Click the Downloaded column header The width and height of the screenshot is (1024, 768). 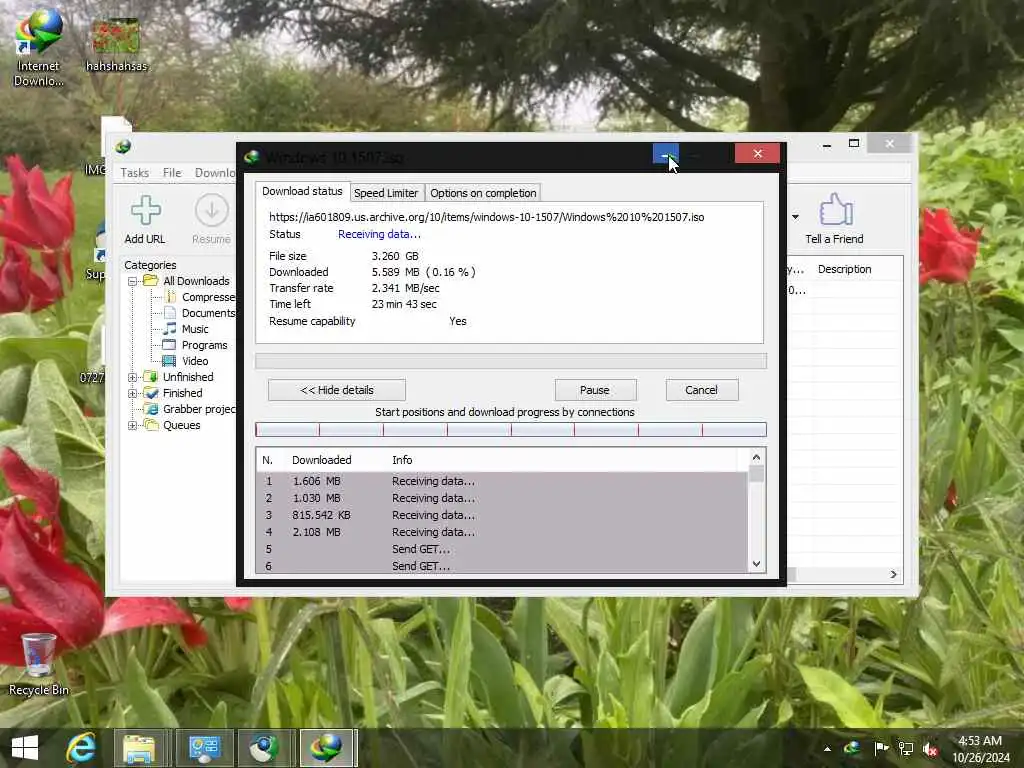[321, 460]
